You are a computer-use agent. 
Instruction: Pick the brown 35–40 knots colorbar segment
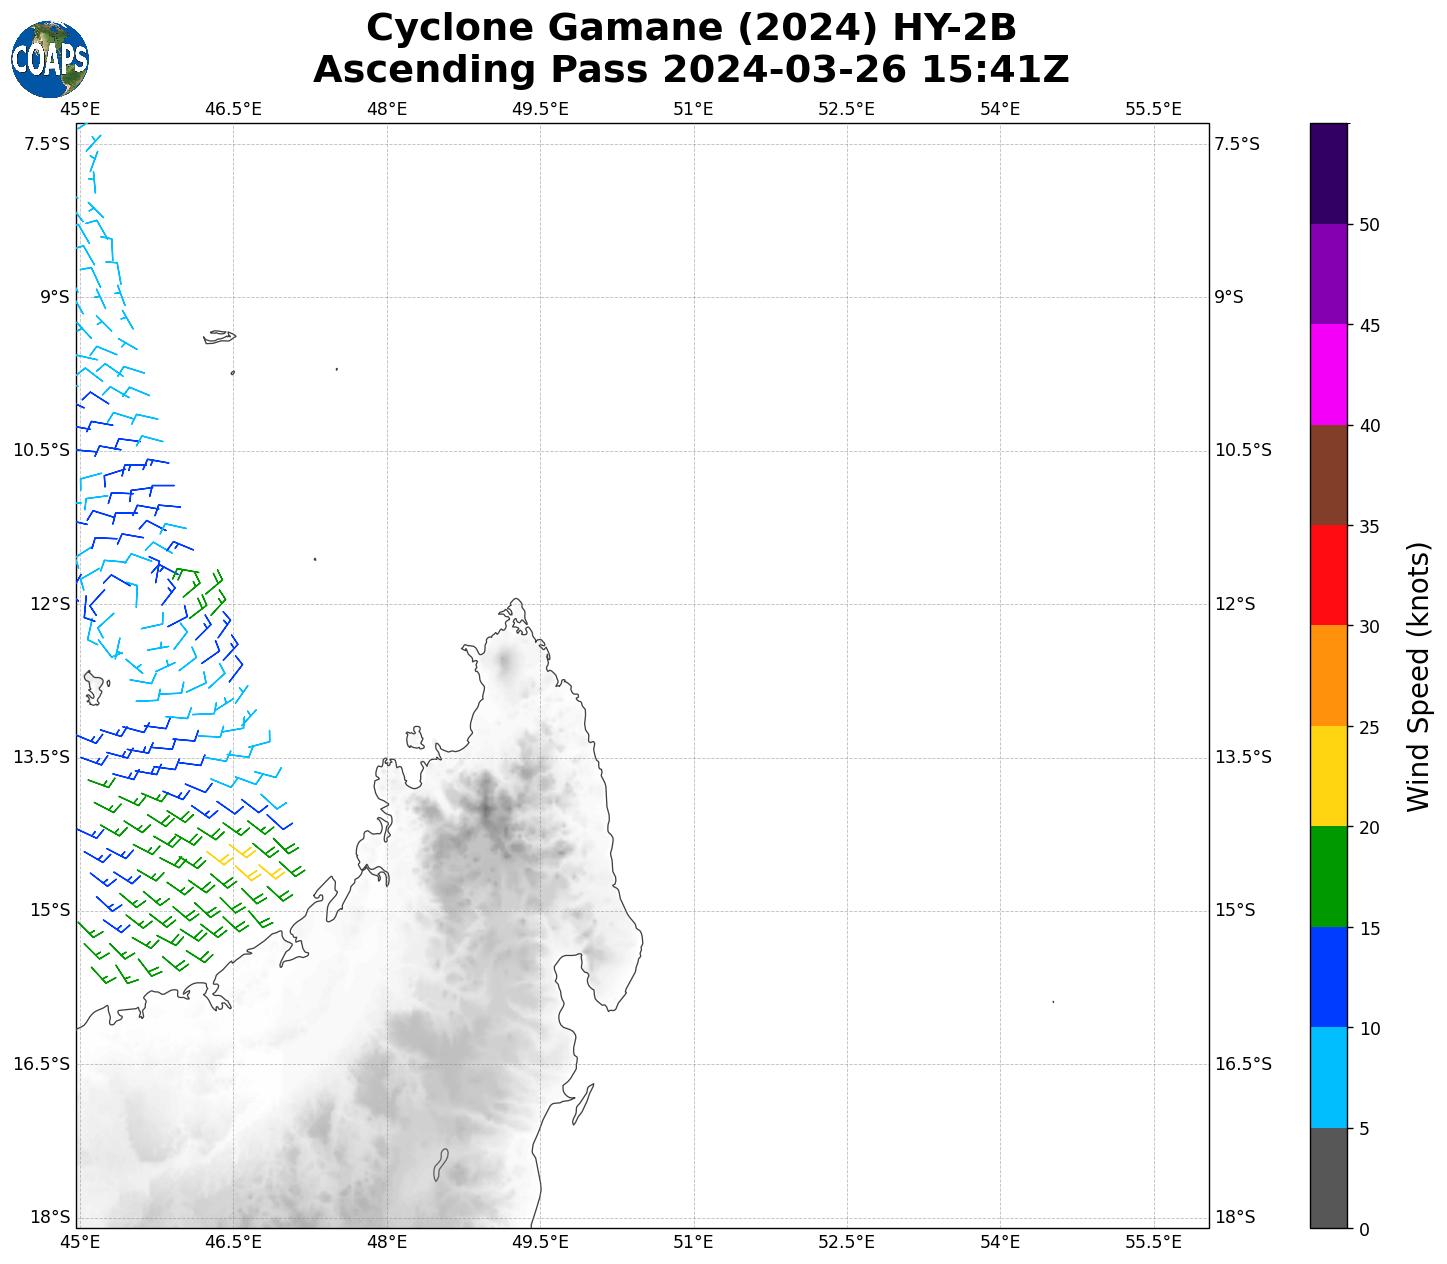coord(1329,475)
